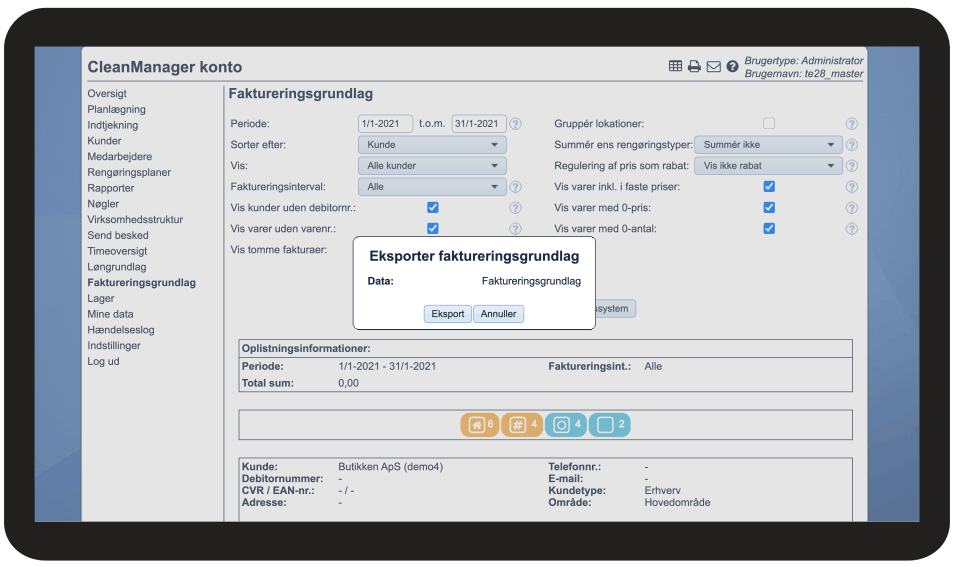This screenshot has width=954, height=567.
Task: Open Indtjekning in sidebar
Action: coord(113,125)
